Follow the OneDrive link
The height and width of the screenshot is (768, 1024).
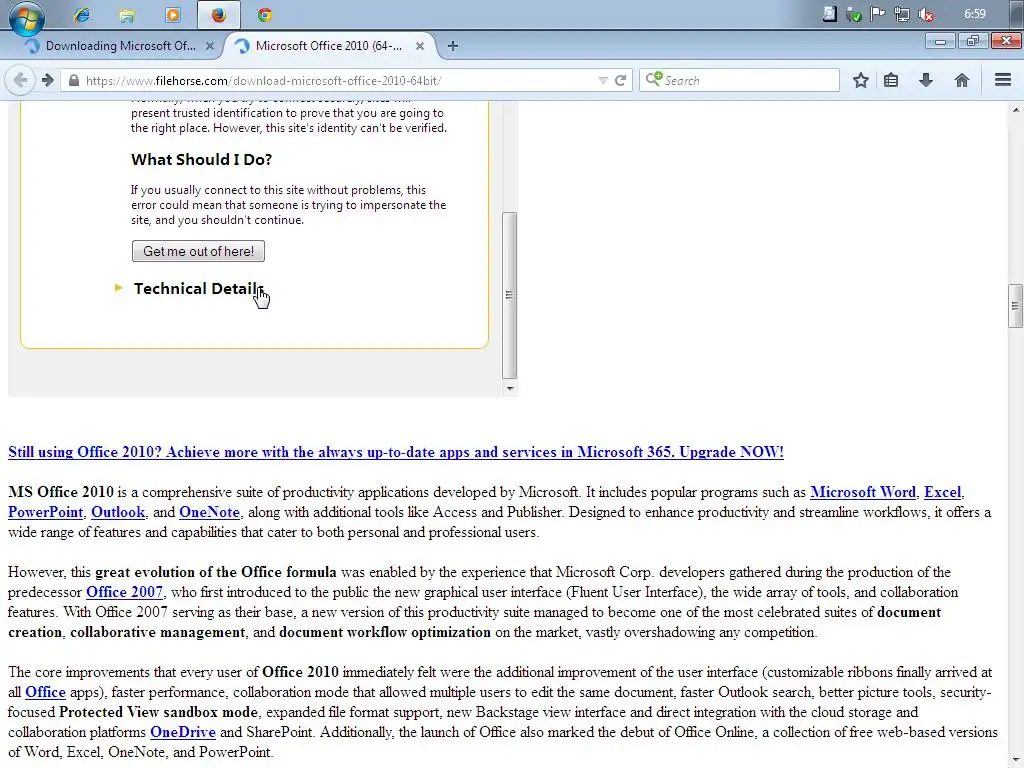click(x=183, y=732)
